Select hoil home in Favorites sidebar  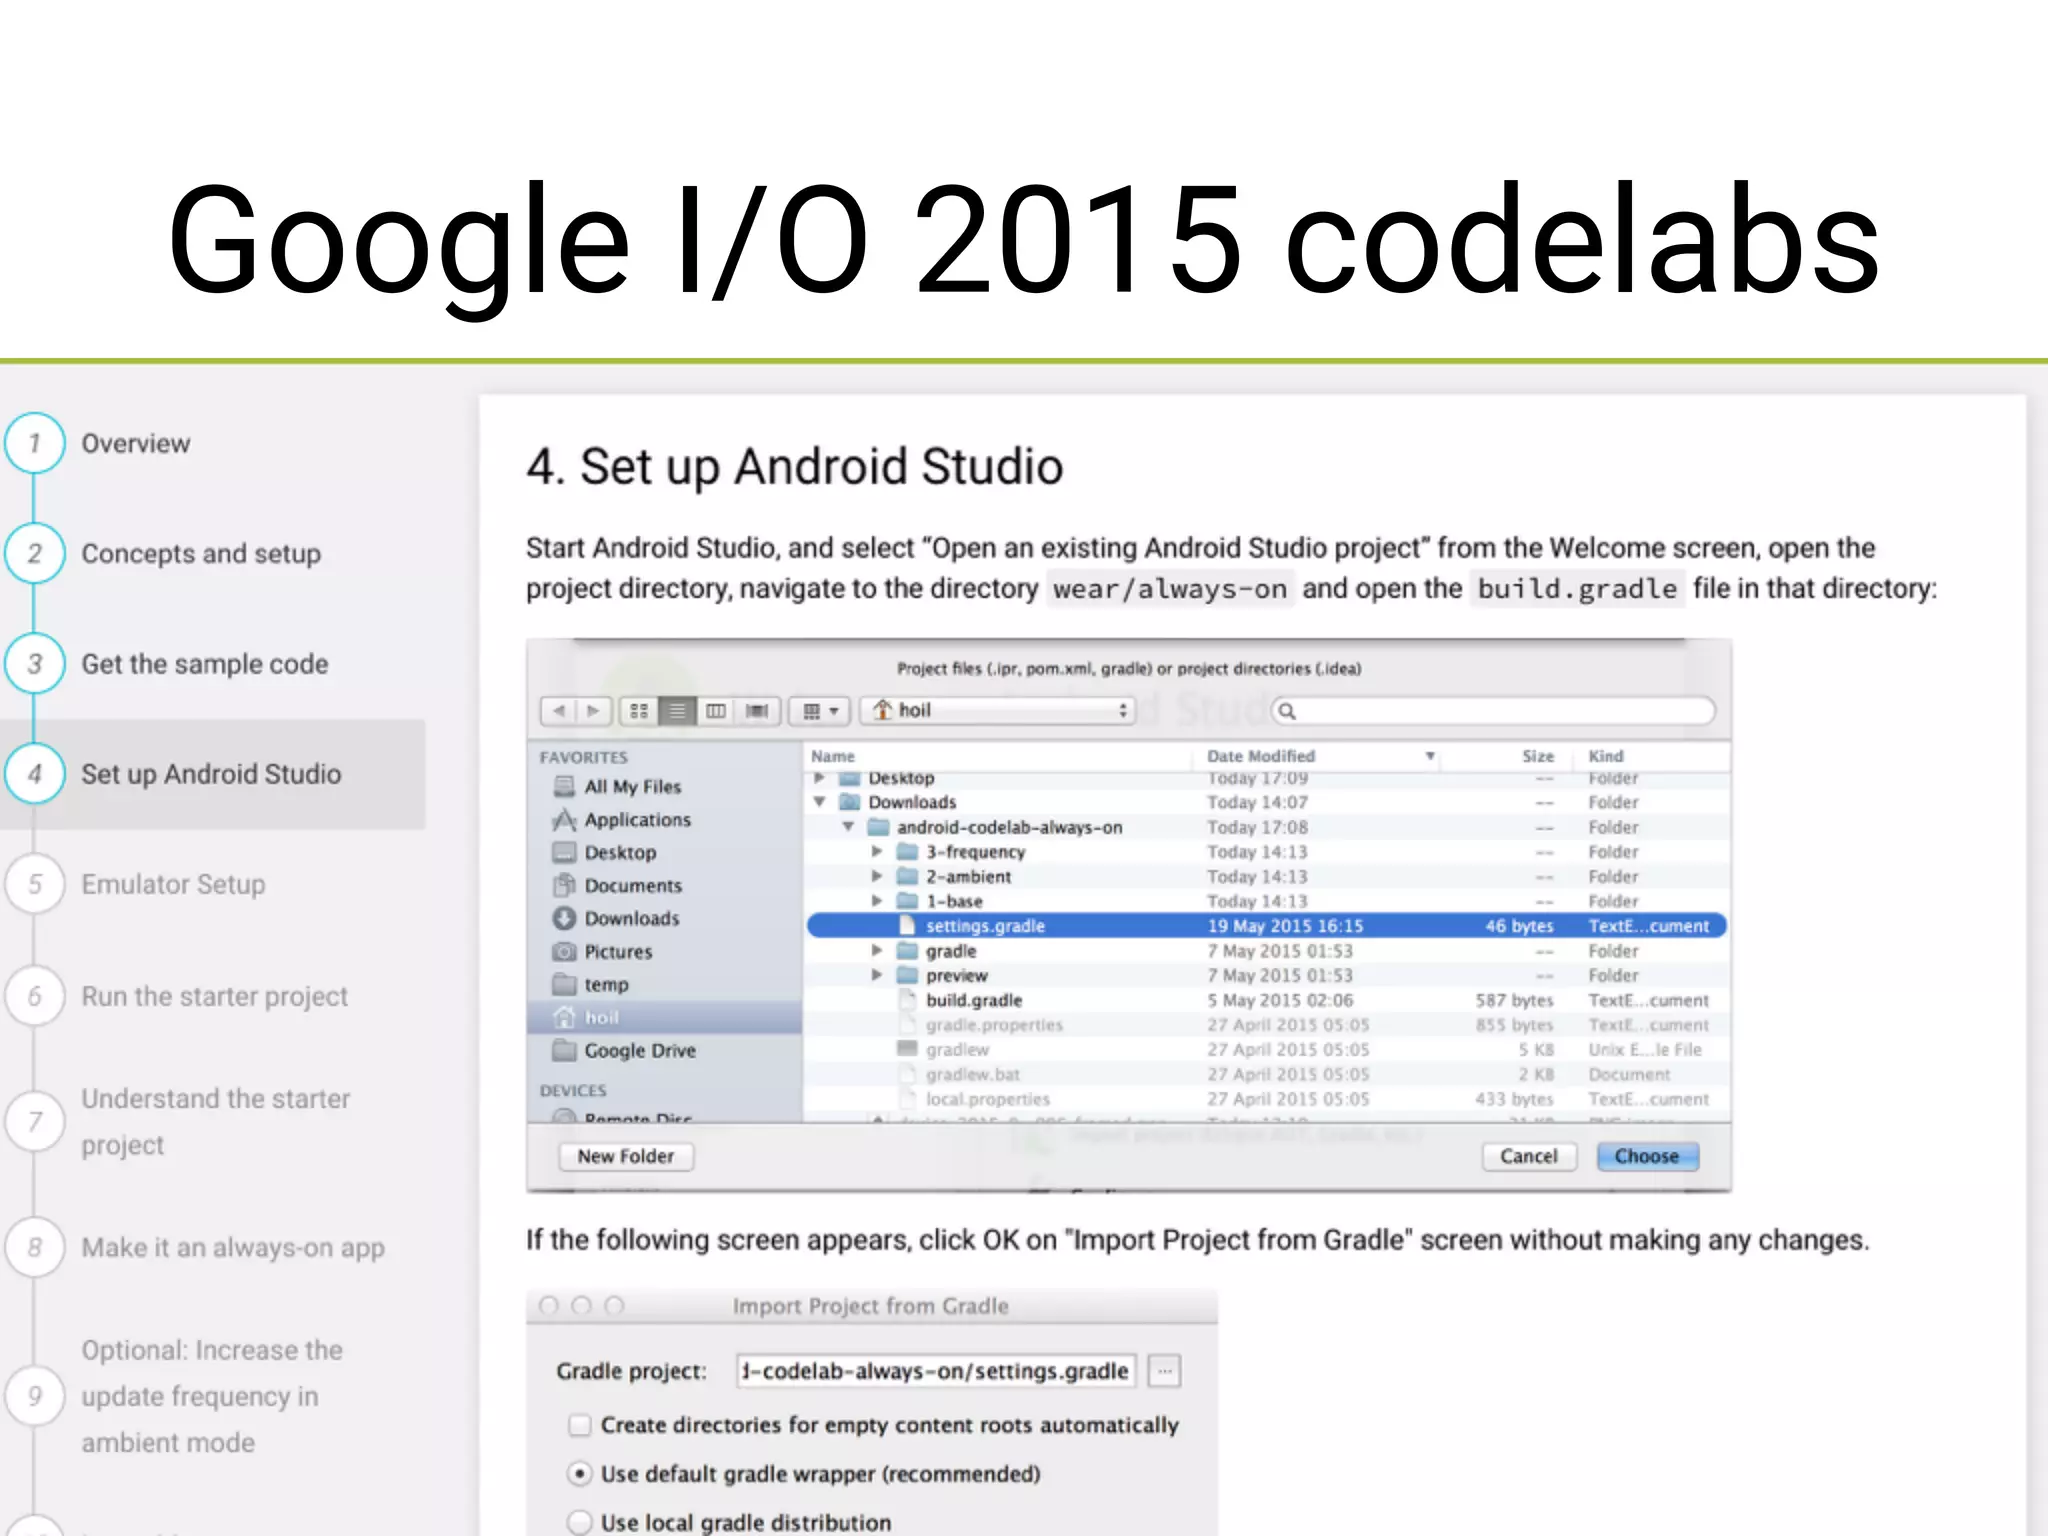pos(665,1017)
